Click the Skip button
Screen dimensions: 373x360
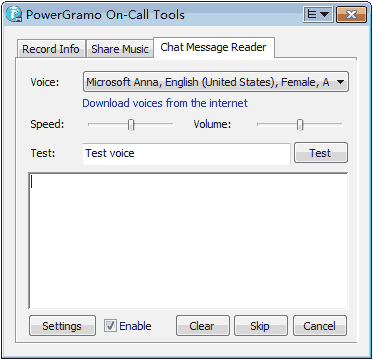pyautogui.click(x=260, y=326)
